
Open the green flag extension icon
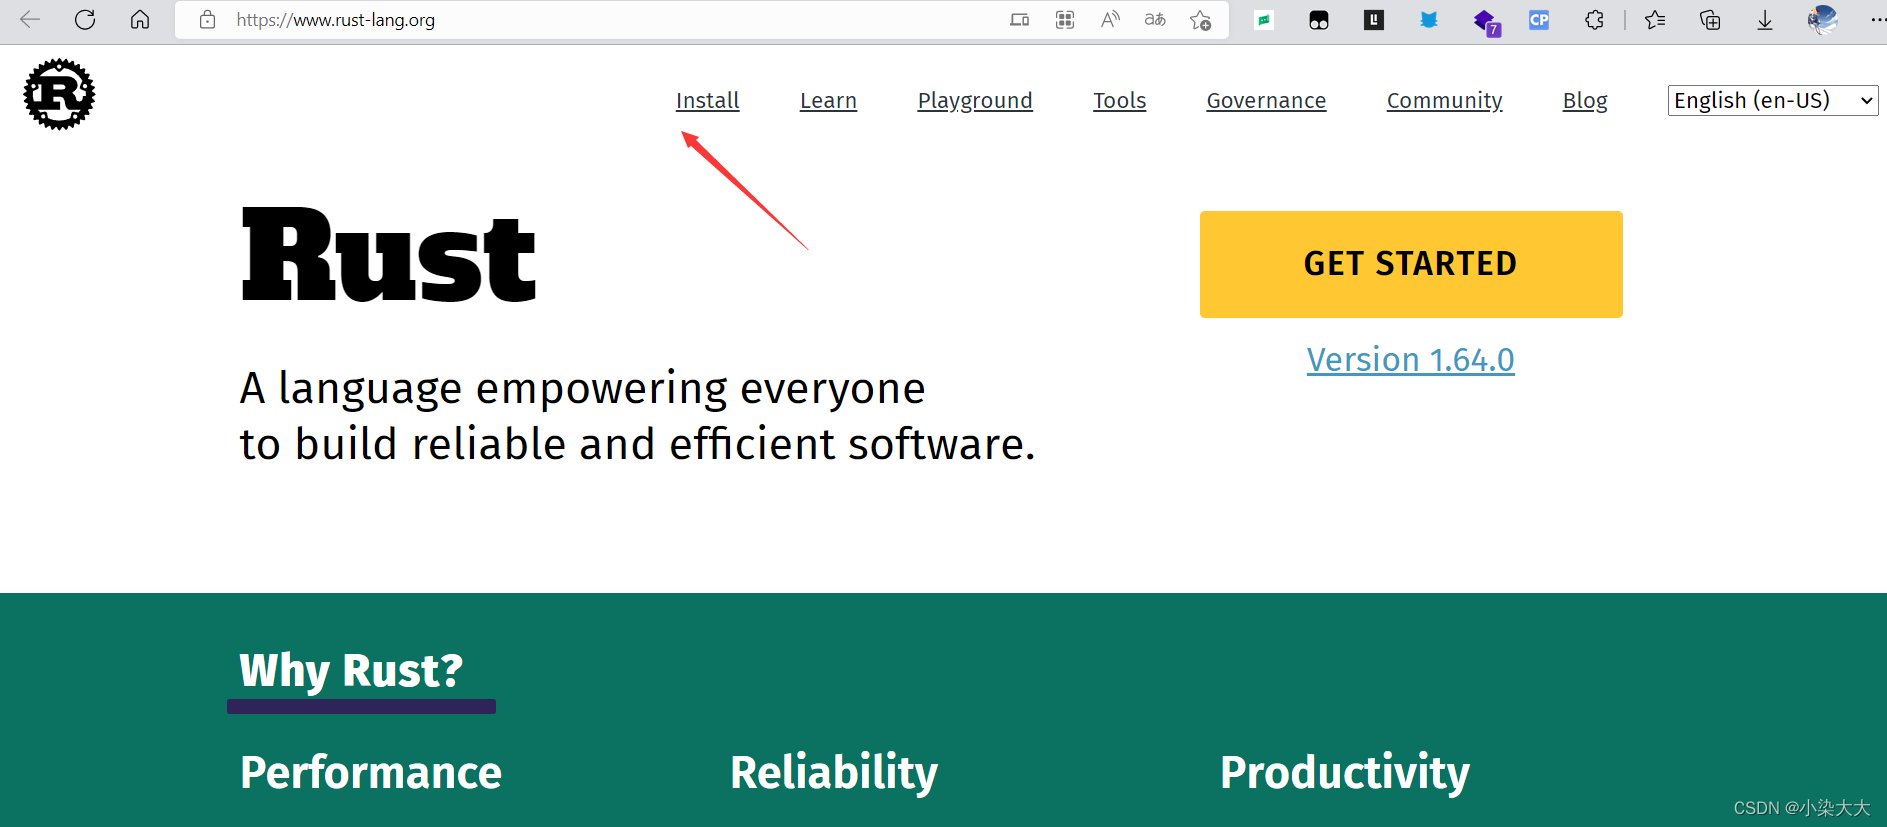(x=1264, y=20)
